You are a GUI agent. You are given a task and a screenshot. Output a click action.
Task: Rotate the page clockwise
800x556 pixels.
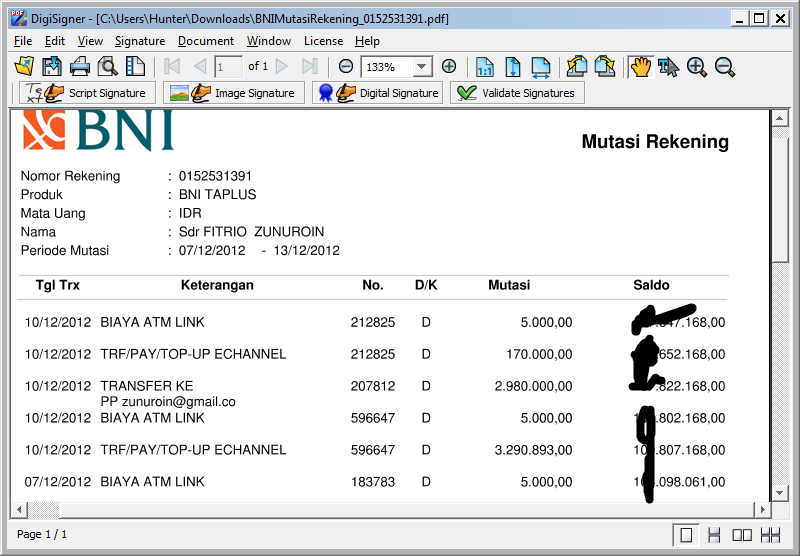click(x=605, y=66)
